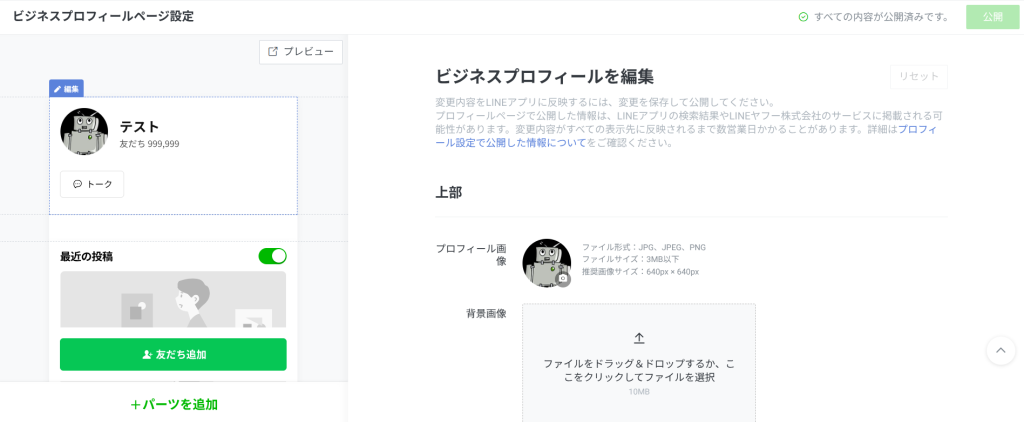This screenshot has height=422, width=1024.
Task: Click the トーク talk button
Action: [x=92, y=184]
